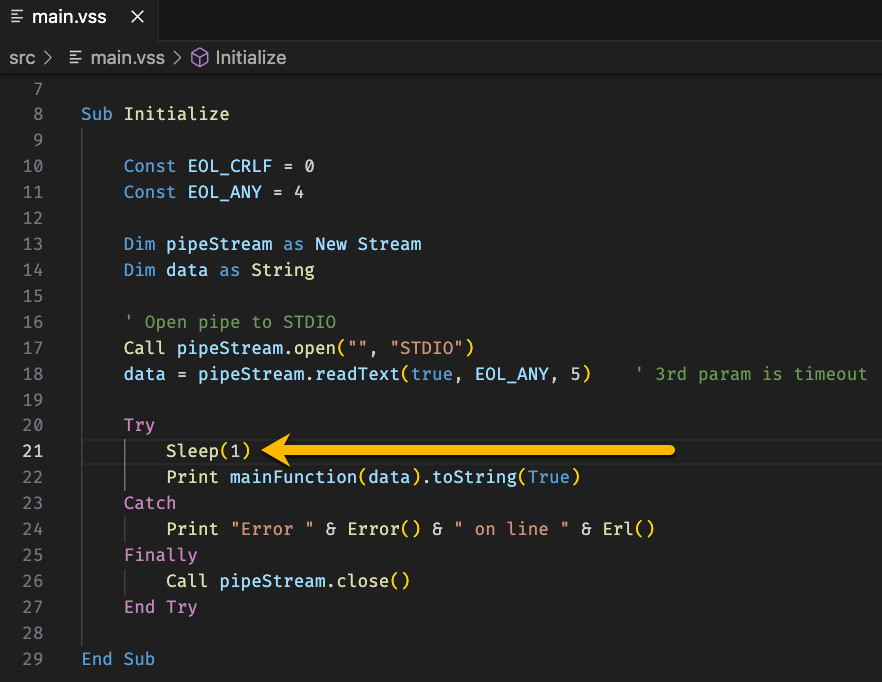Place cursor on "Sub Initialize" line

155,114
